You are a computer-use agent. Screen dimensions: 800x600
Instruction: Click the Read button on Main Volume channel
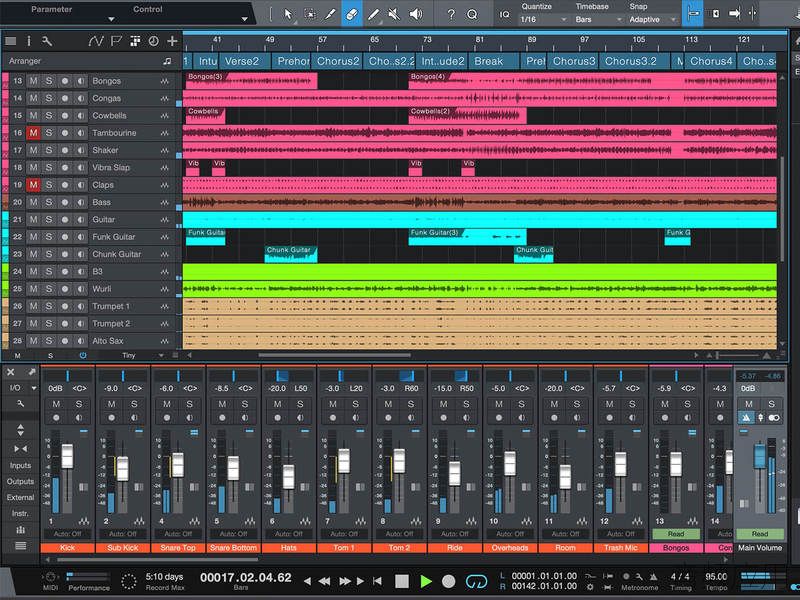point(760,534)
